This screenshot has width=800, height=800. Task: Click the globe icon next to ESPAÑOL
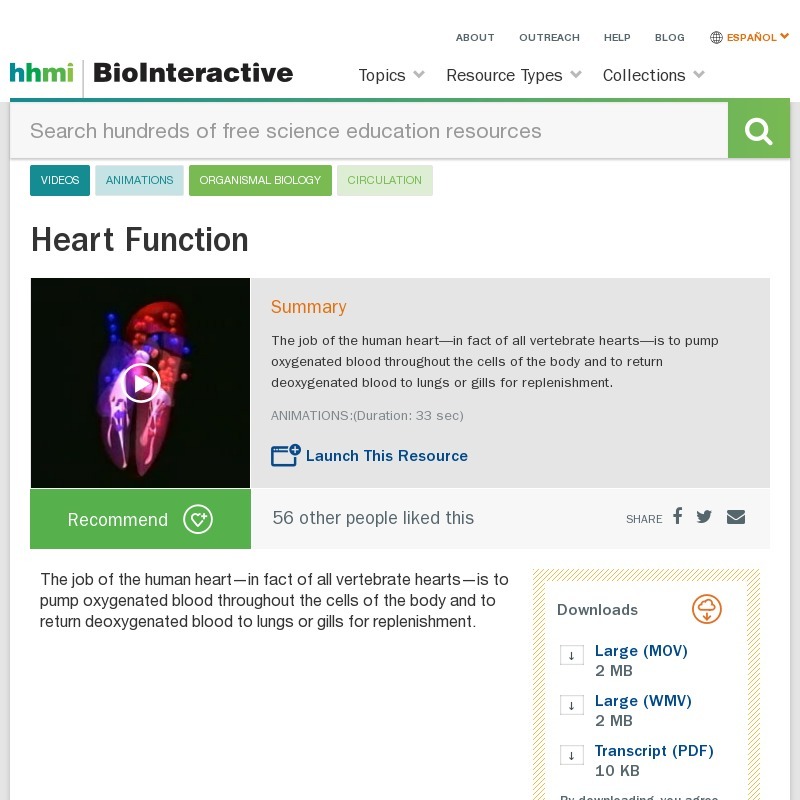716,37
